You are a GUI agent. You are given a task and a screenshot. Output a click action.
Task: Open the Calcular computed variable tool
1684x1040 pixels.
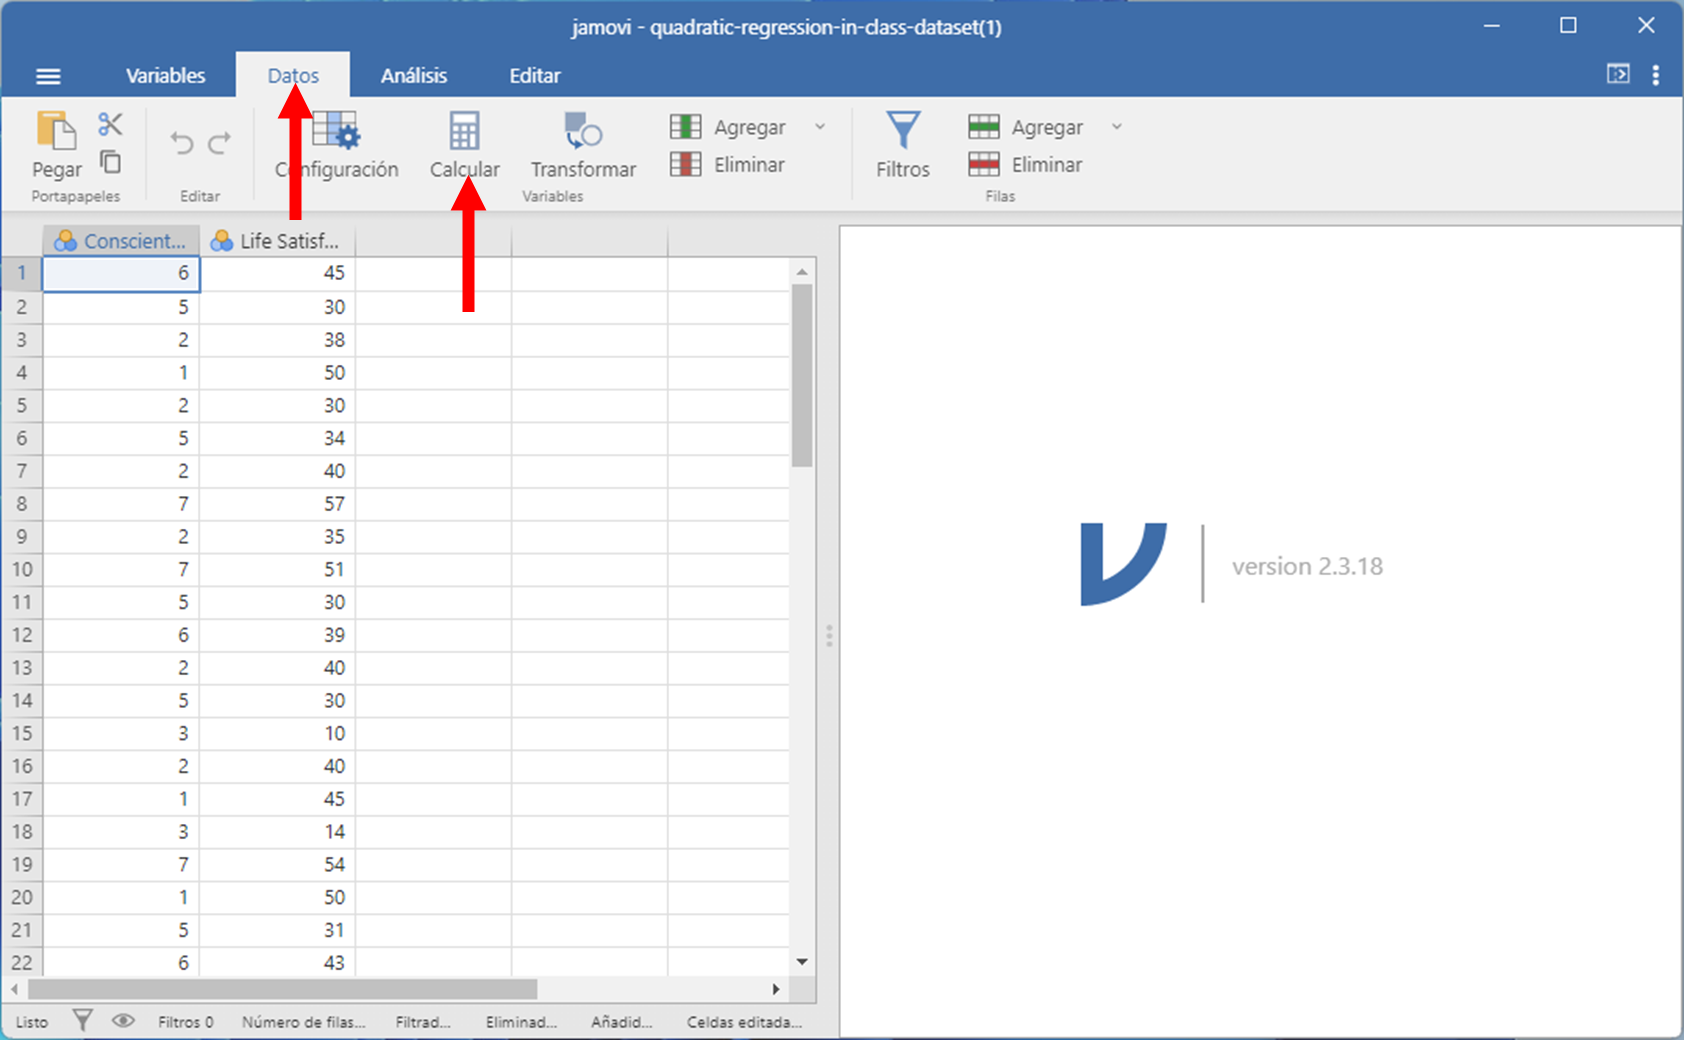pos(464,145)
